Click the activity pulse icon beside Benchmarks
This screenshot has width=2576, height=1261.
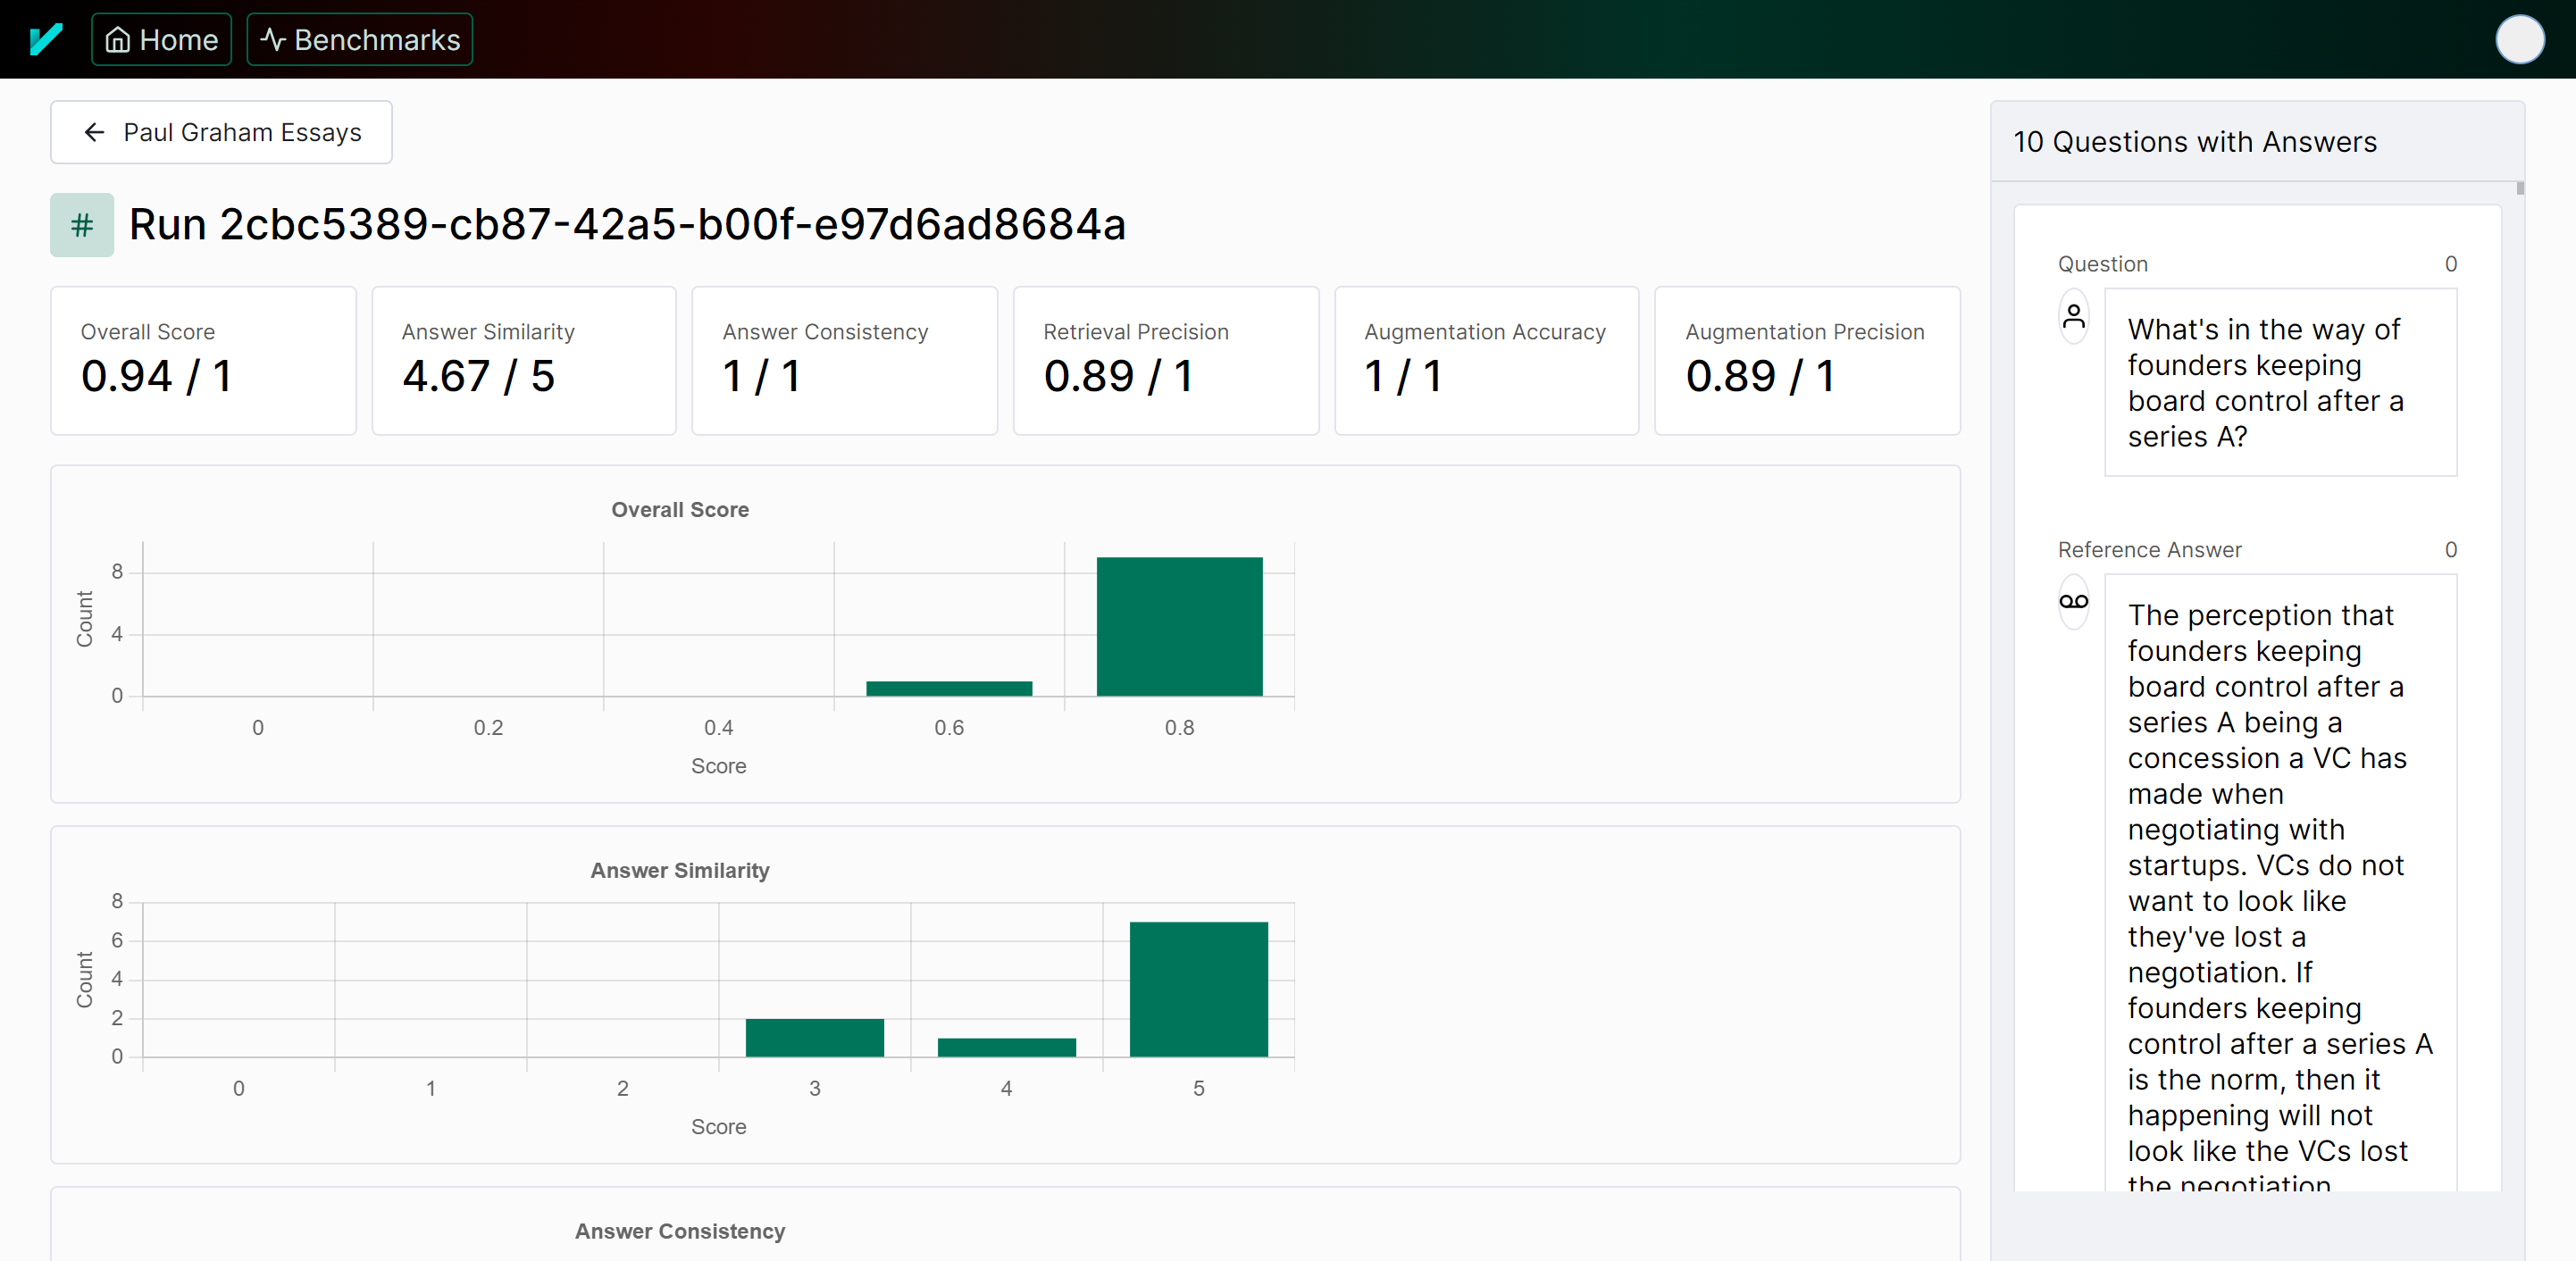(x=273, y=40)
